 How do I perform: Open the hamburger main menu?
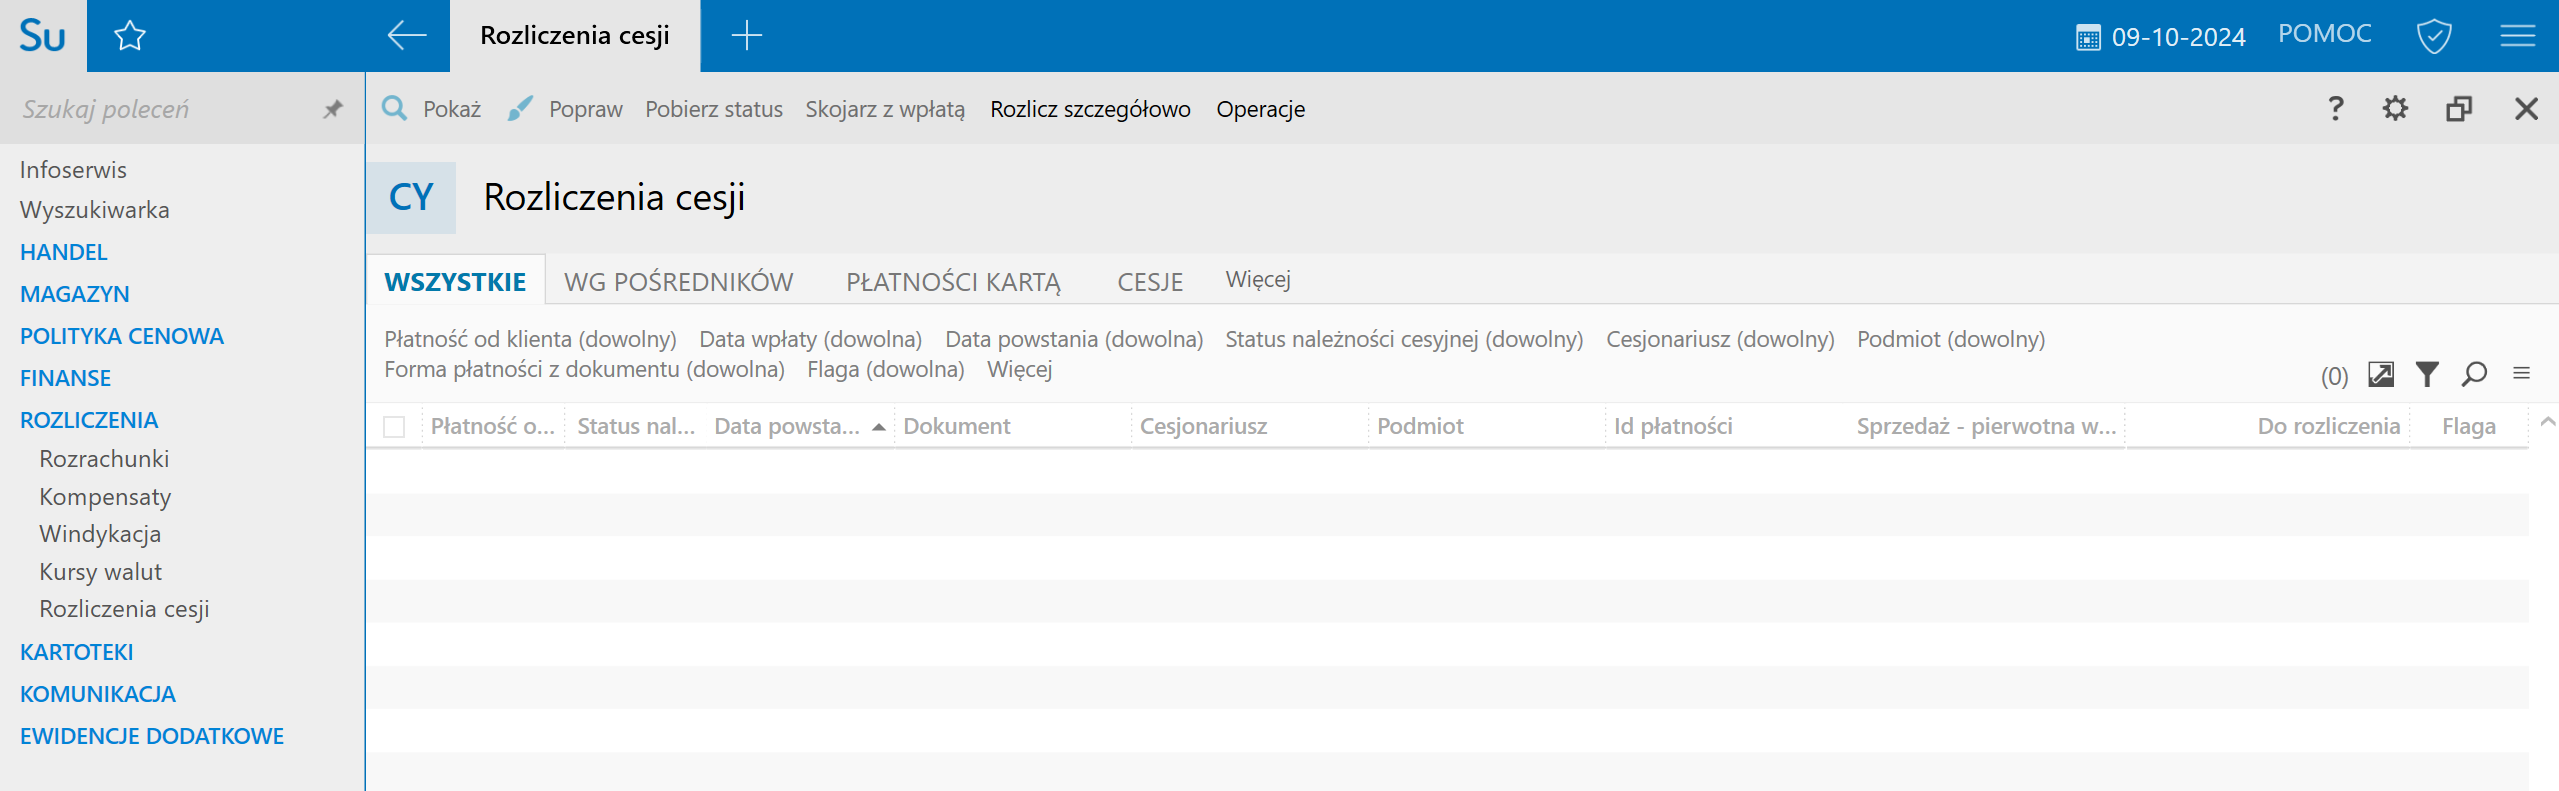2517,37
